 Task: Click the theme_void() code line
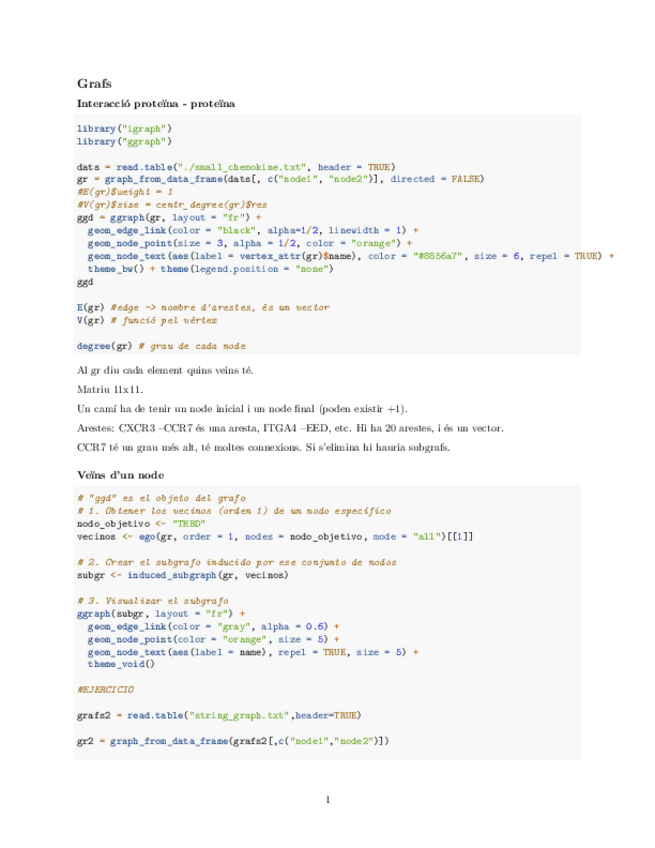121,663
